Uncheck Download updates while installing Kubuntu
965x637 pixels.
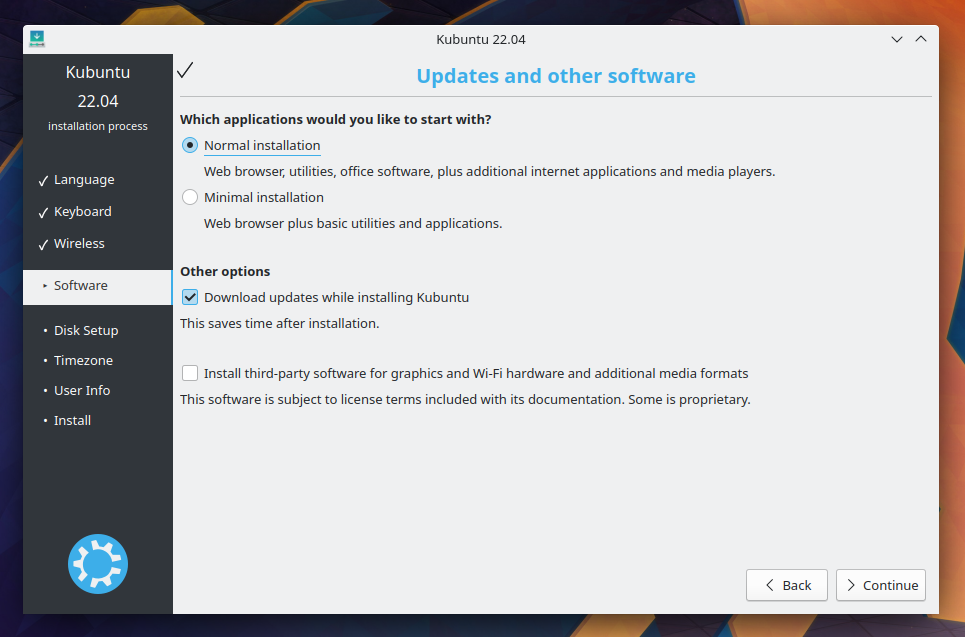[190, 297]
